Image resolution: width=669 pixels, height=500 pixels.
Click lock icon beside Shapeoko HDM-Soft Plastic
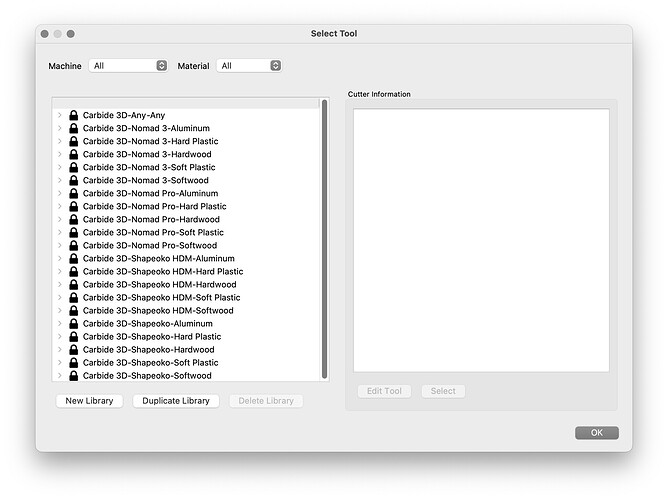(x=74, y=297)
